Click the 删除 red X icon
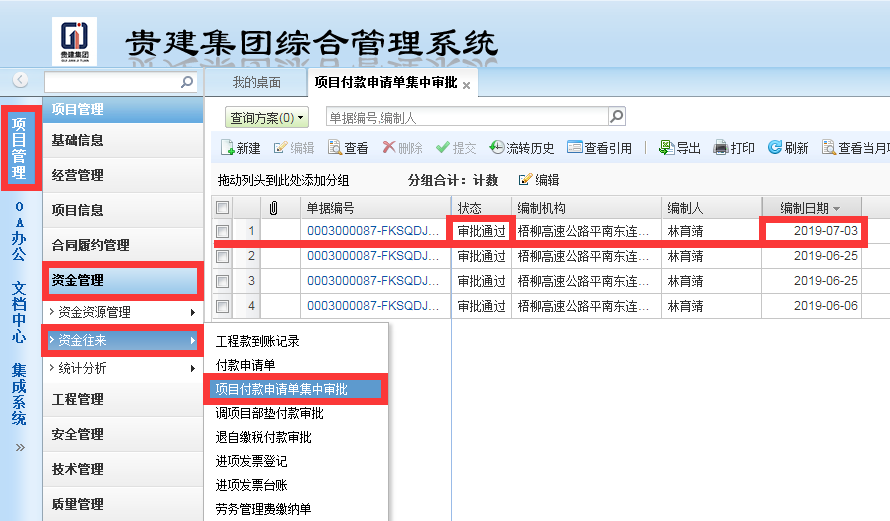This screenshot has width=890, height=521. click(x=389, y=148)
